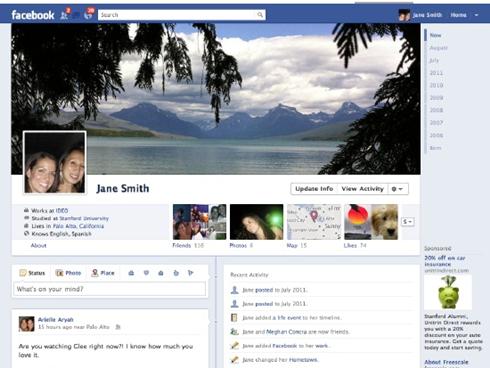Open Palo Alto, California link
The image size is (490, 368).
(78, 226)
